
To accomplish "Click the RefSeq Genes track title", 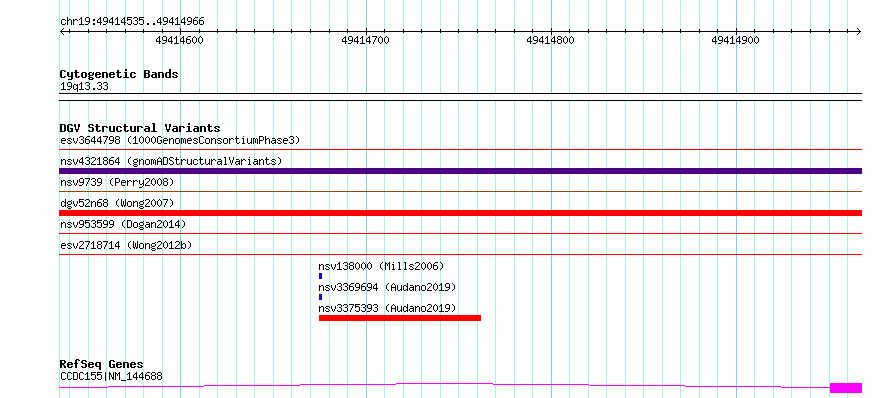I will coord(102,364).
